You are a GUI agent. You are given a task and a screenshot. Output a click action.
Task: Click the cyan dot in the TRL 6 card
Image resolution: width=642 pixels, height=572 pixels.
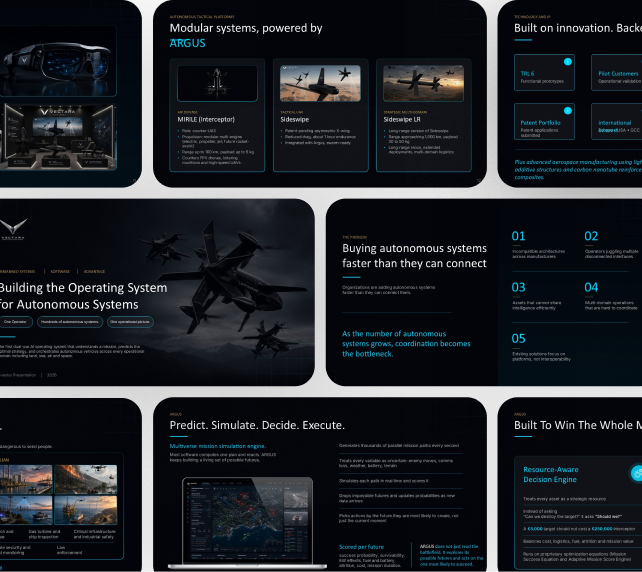(x=567, y=61)
